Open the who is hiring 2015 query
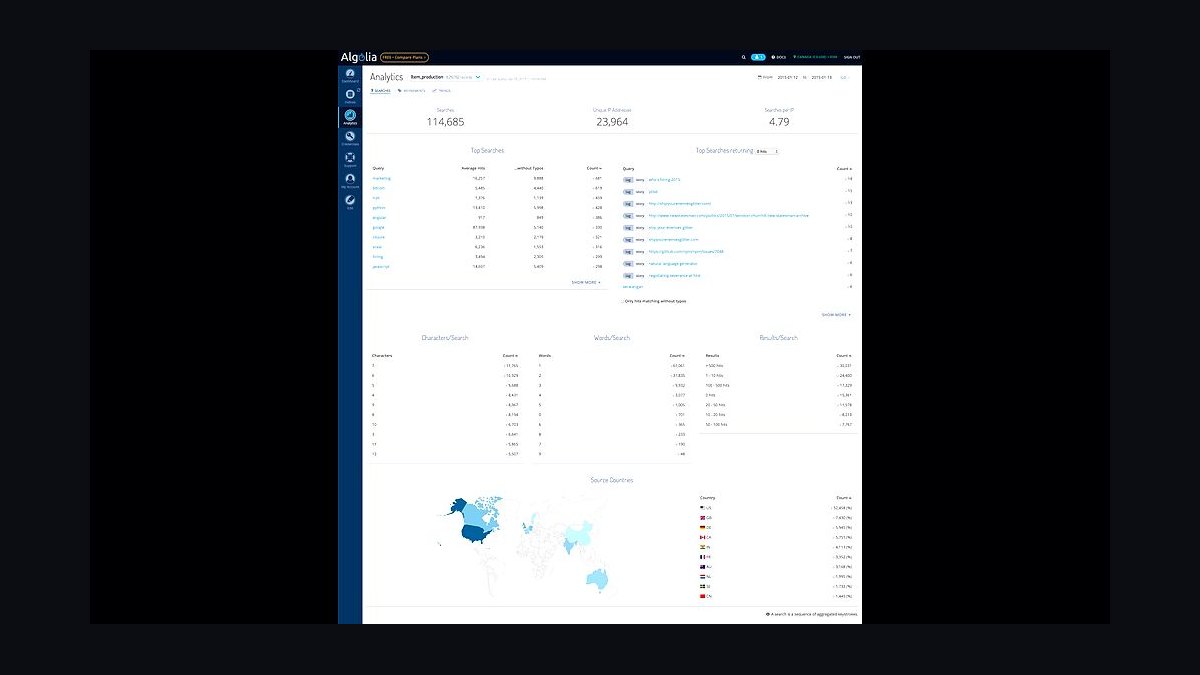Image resolution: width=1200 pixels, height=675 pixels. pos(664,179)
